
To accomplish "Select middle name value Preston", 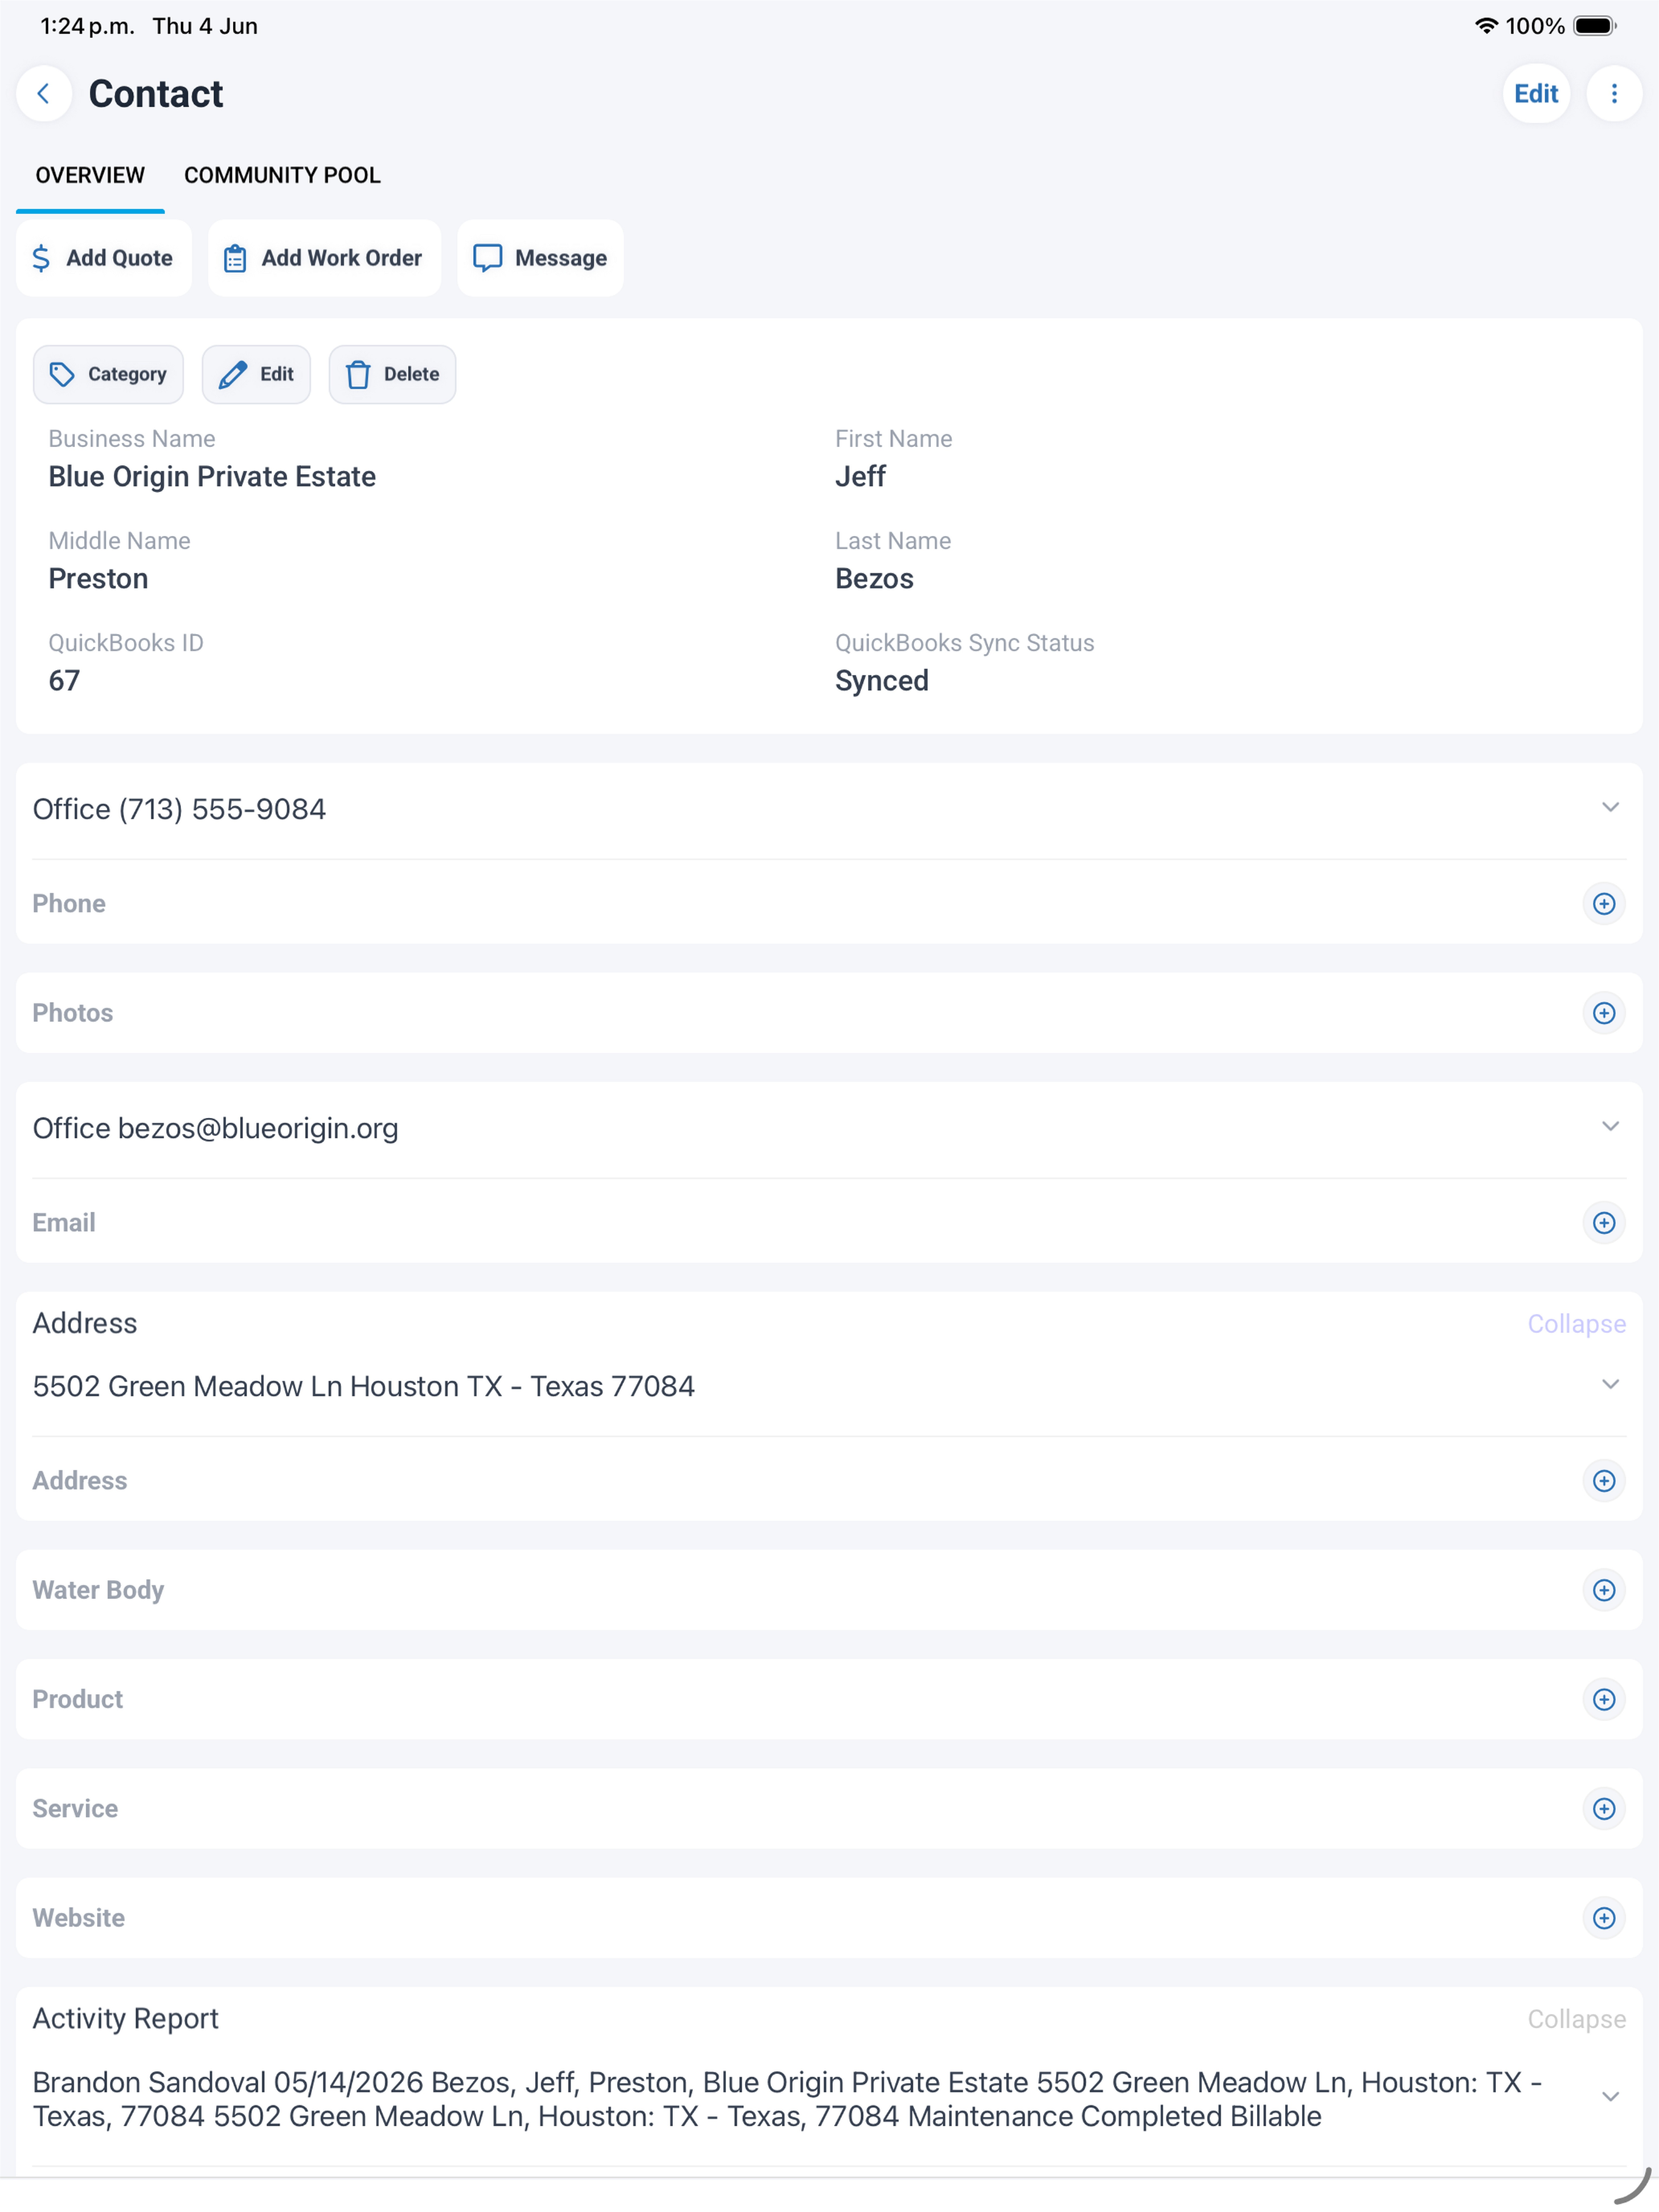I will click(x=98, y=579).
